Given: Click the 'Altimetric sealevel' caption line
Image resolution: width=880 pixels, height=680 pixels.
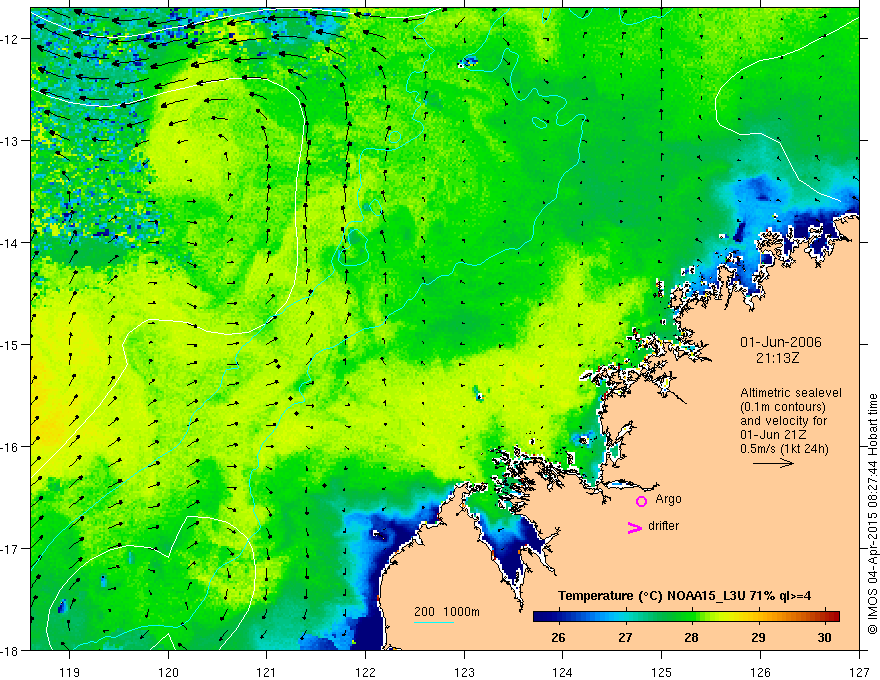Looking at the screenshot, I should coord(791,393).
